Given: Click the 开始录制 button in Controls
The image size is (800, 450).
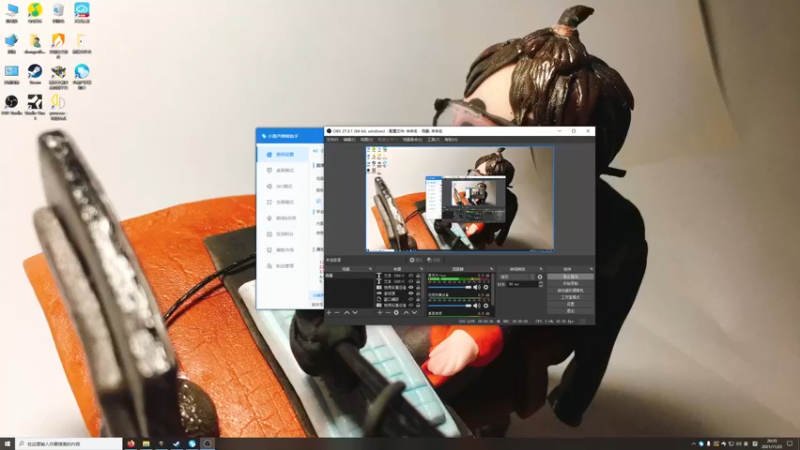Looking at the screenshot, I should [570, 283].
